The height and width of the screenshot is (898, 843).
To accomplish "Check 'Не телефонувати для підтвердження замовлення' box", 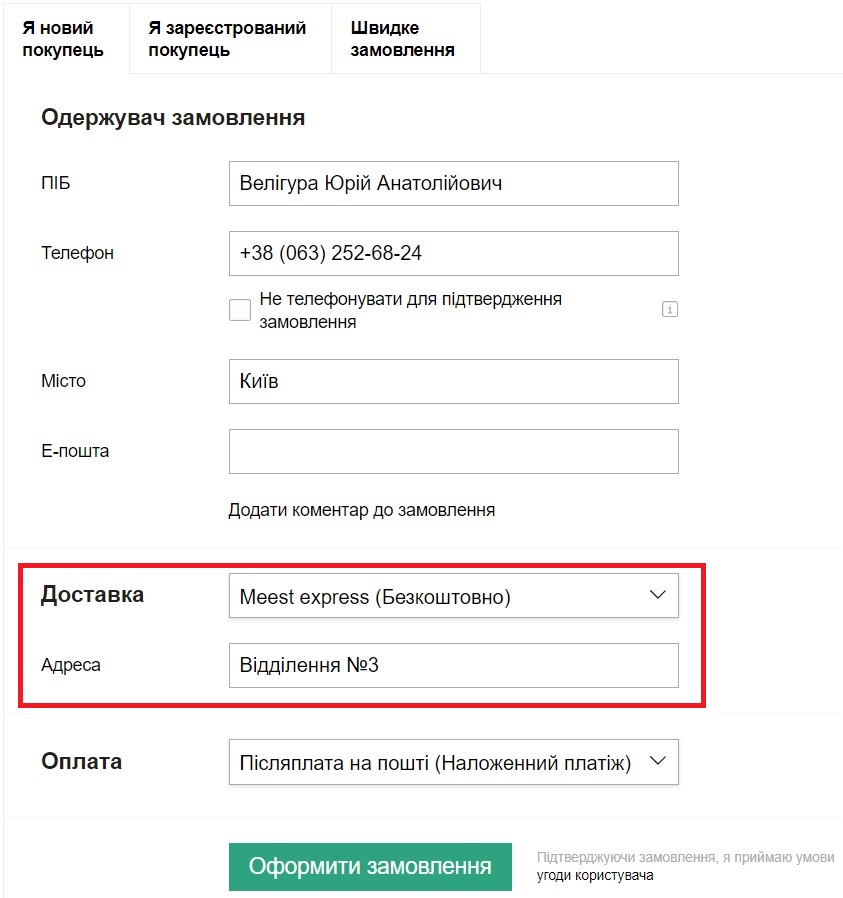I will [x=239, y=310].
